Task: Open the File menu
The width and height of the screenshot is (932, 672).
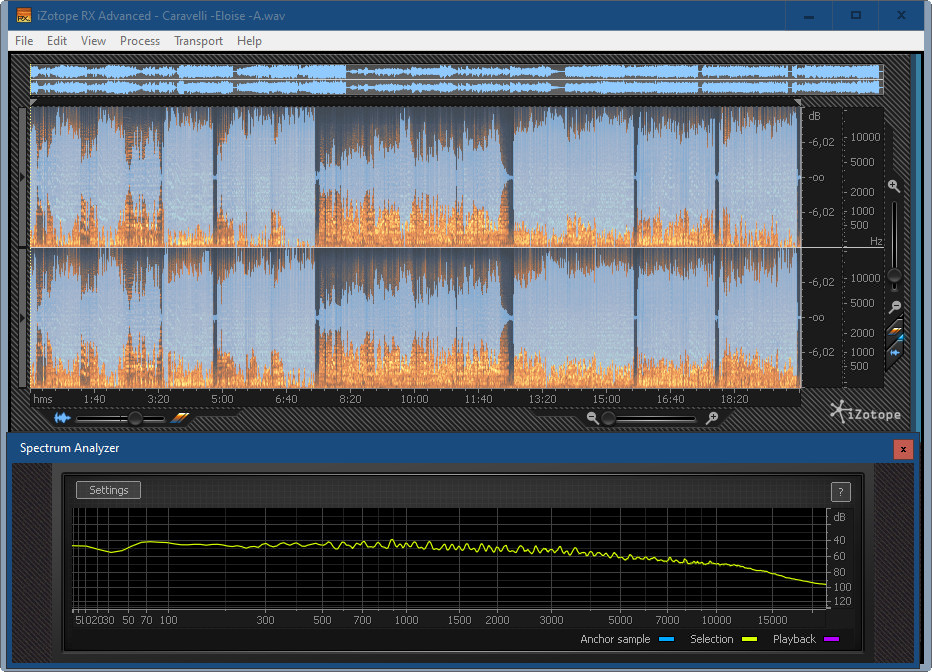Action: point(24,41)
